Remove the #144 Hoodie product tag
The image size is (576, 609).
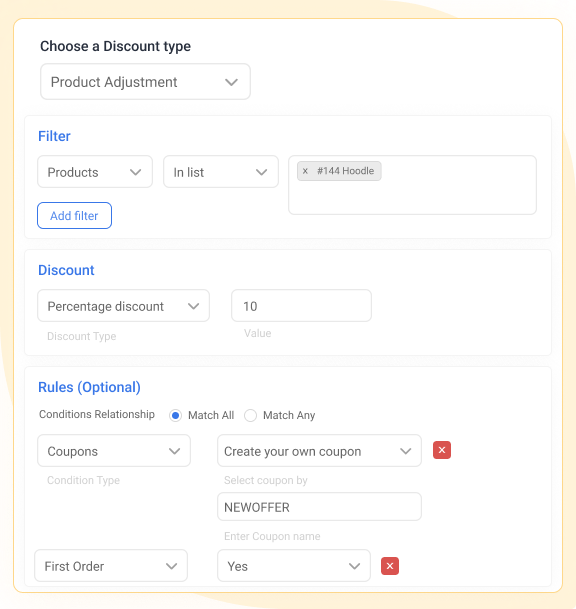coord(305,171)
